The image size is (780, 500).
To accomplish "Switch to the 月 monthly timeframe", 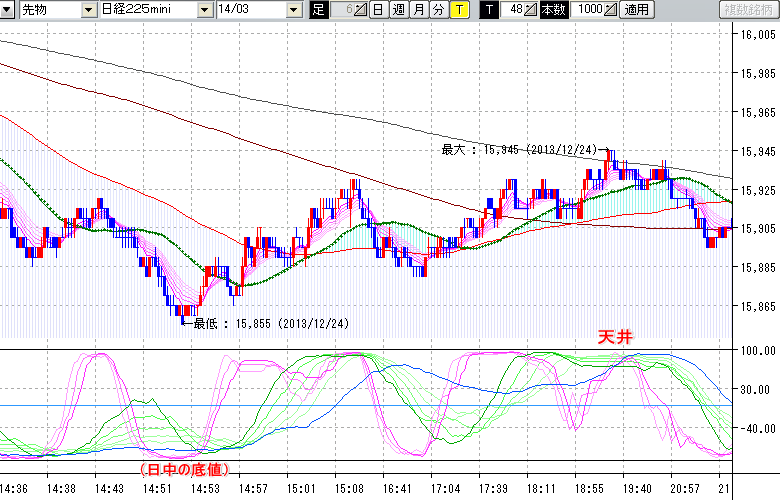I will [418, 10].
